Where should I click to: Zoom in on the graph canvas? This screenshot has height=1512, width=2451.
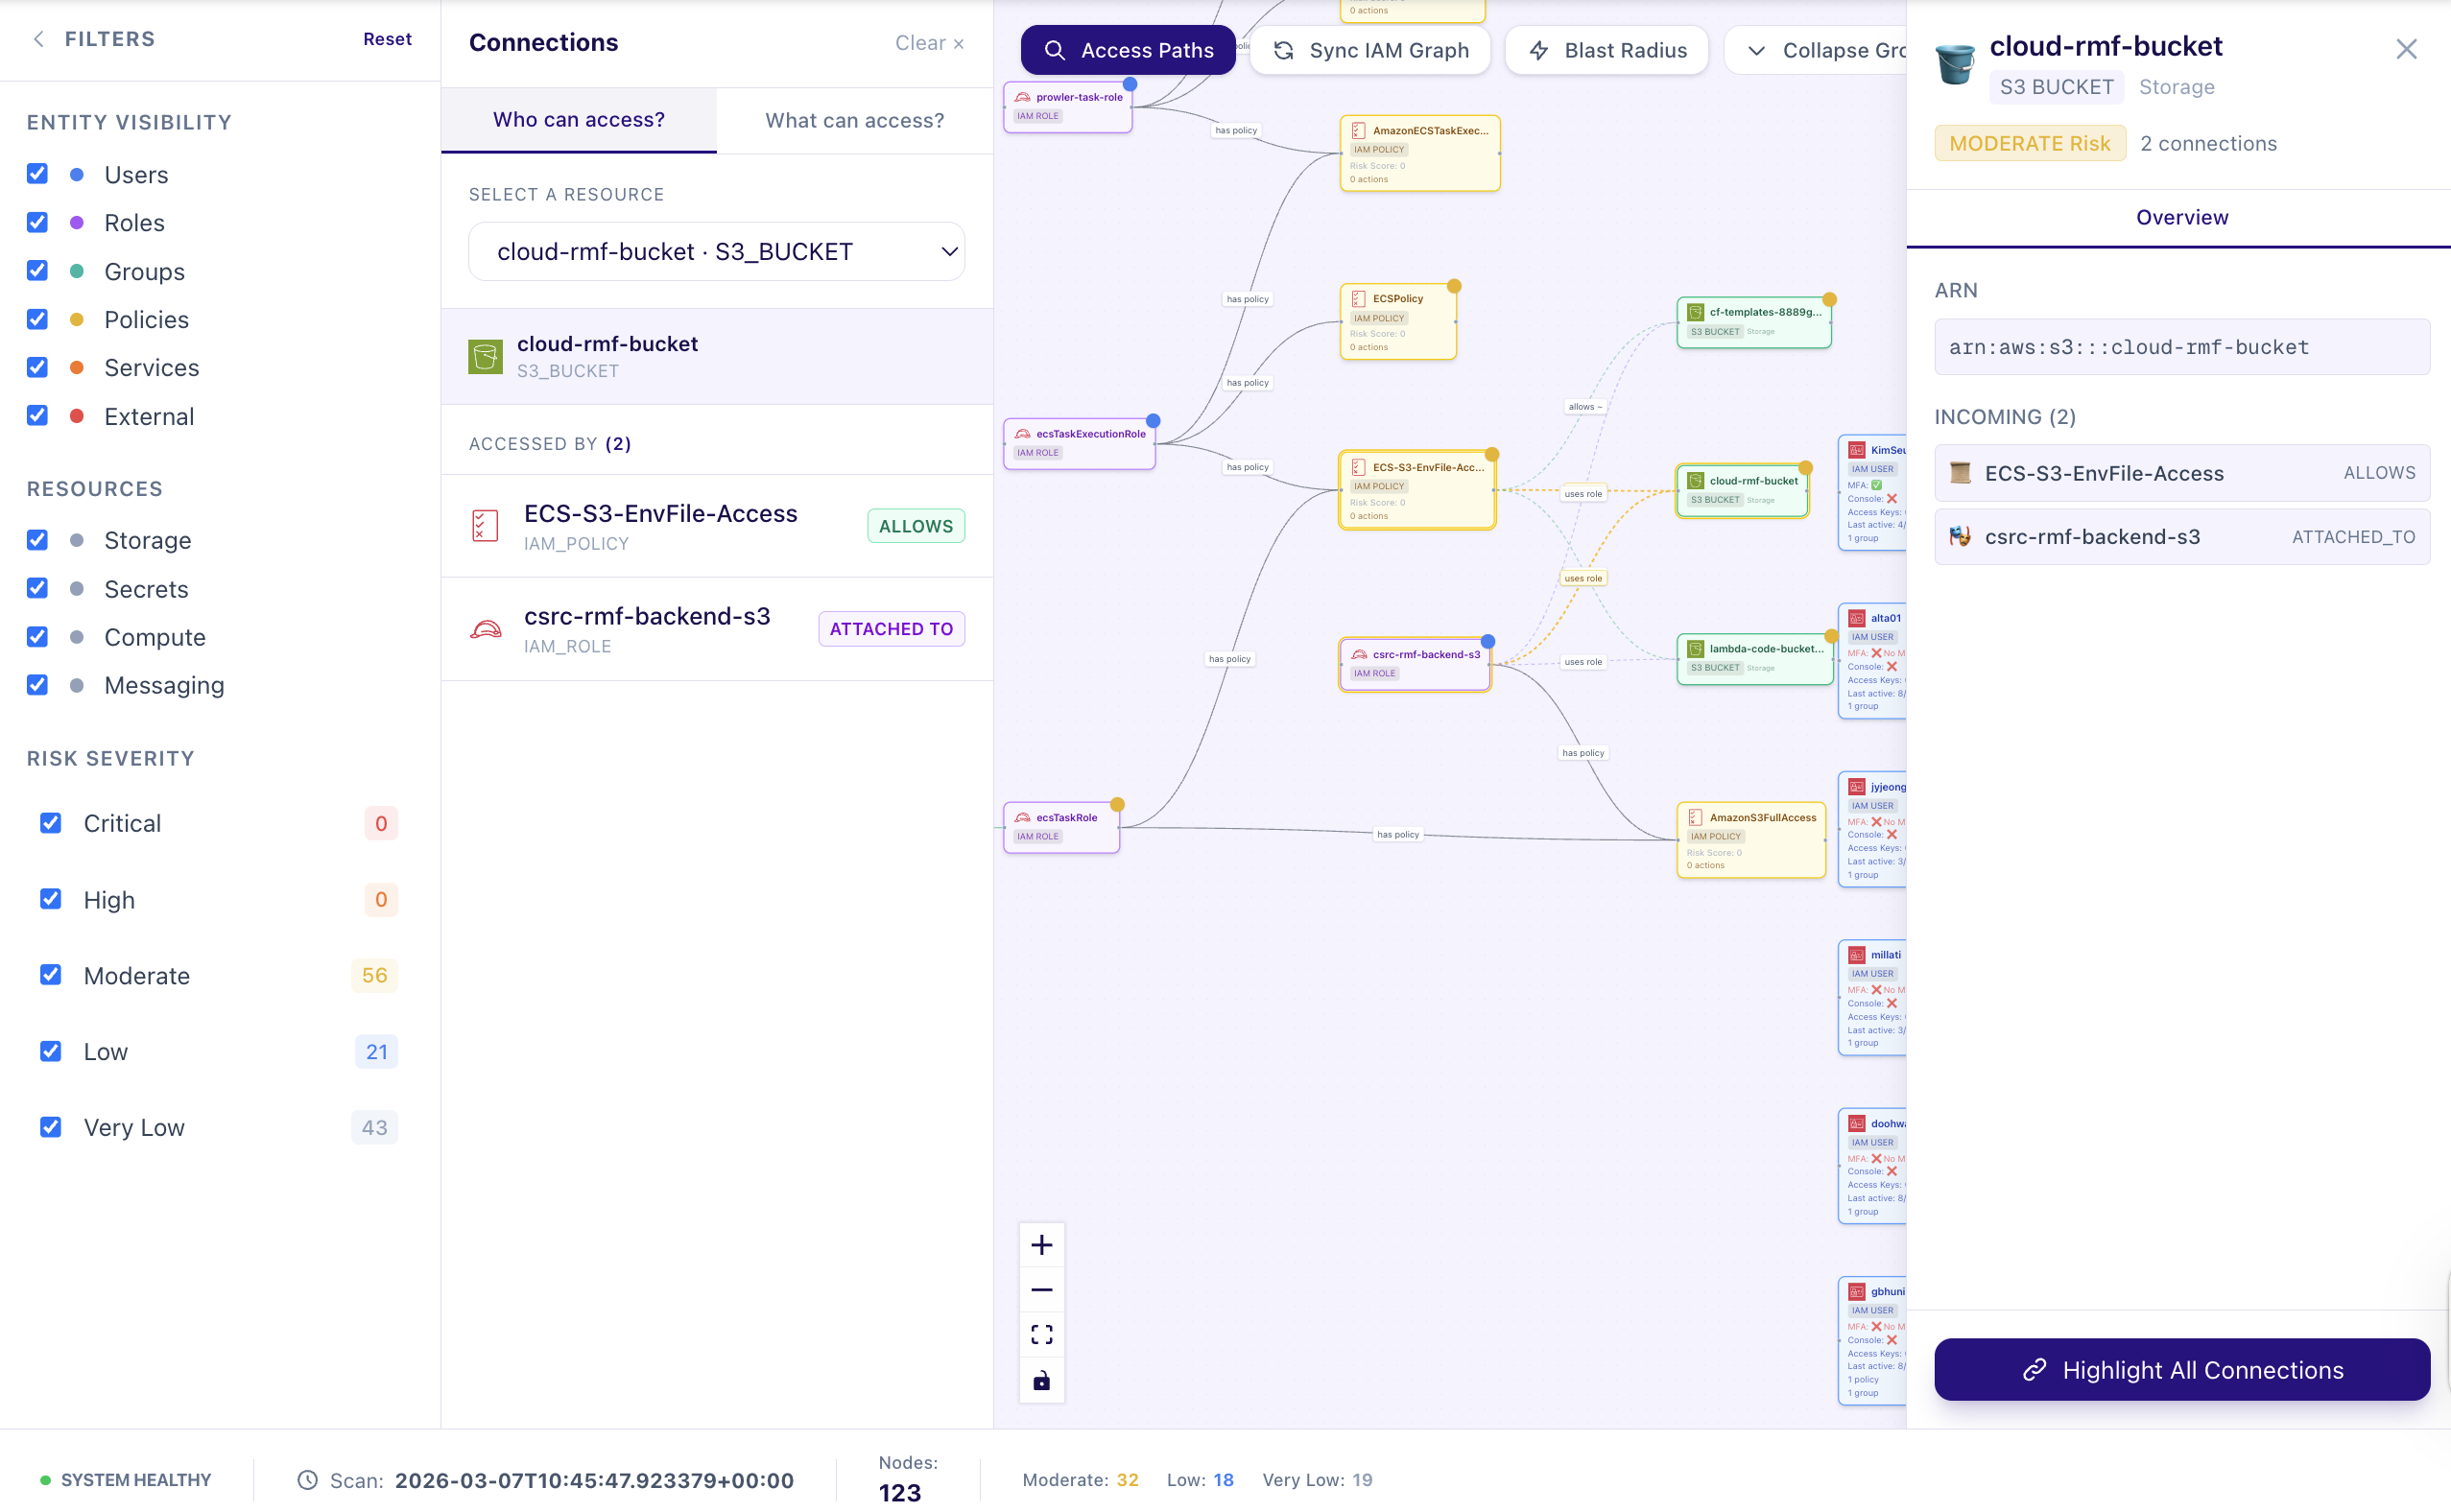[x=1041, y=1245]
